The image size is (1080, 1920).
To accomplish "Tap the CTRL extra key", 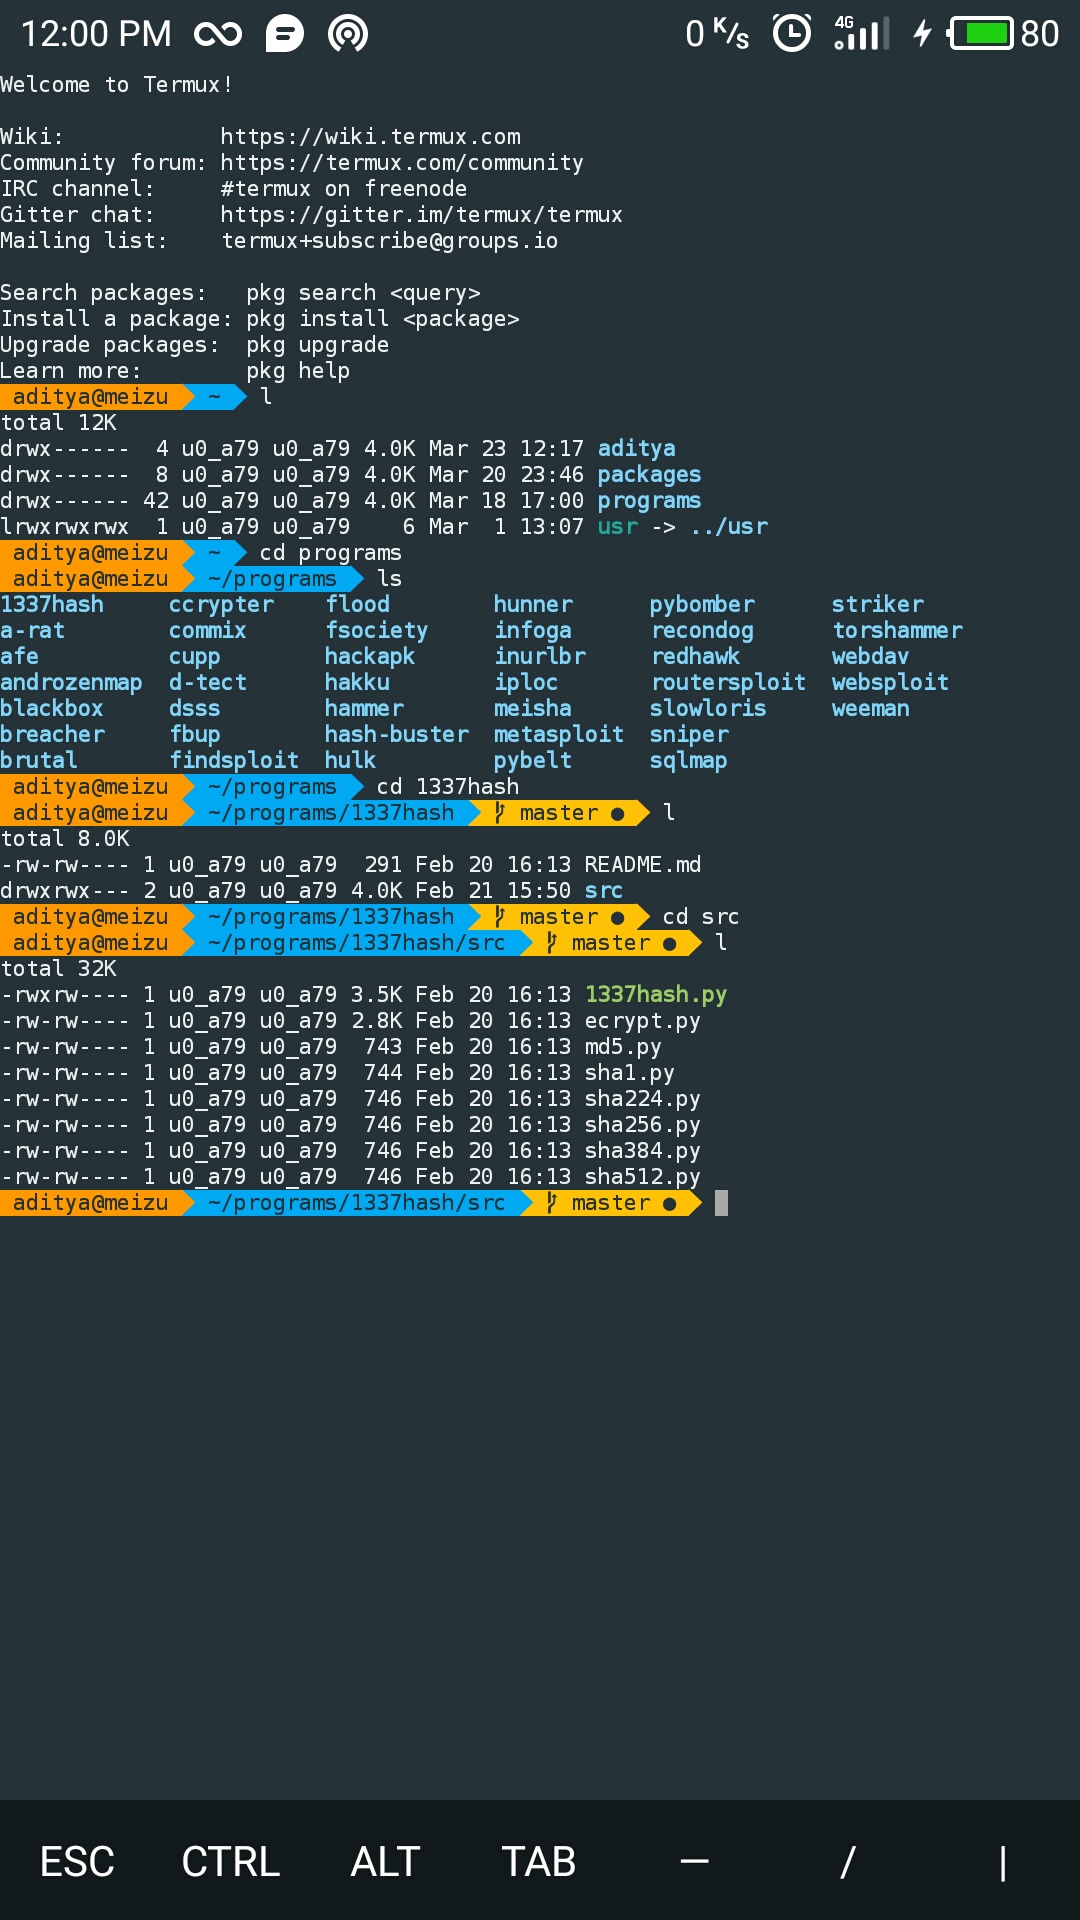I will (x=231, y=1862).
